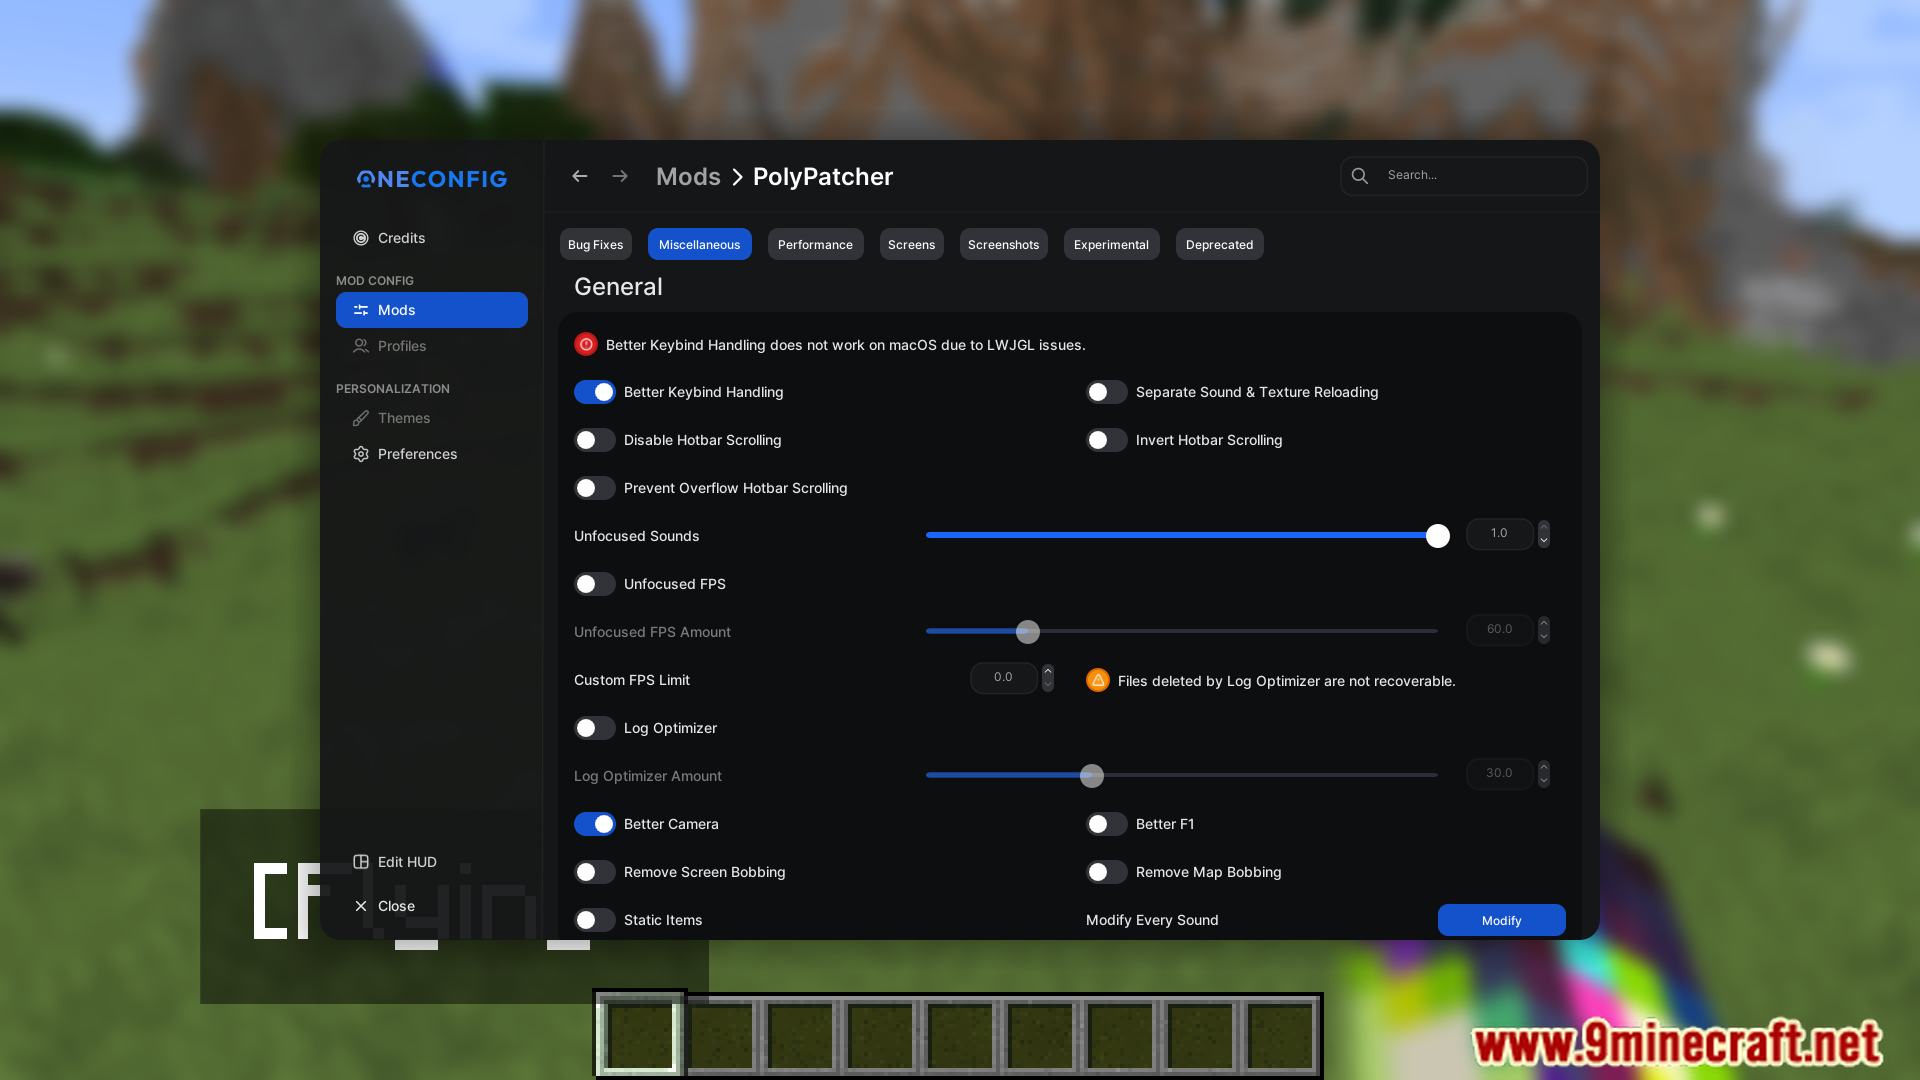Image resolution: width=1920 pixels, height=1080 pixels.
Task: Toggle Unfocused FPS on
Action: point(595,584)
